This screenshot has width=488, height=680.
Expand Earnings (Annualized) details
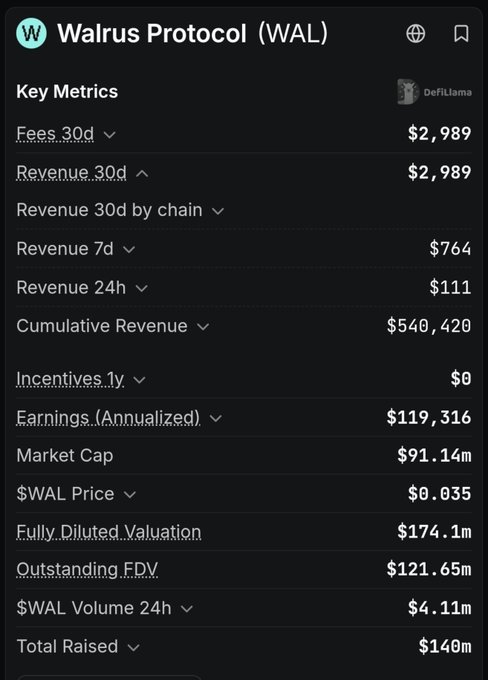(216, 418)
